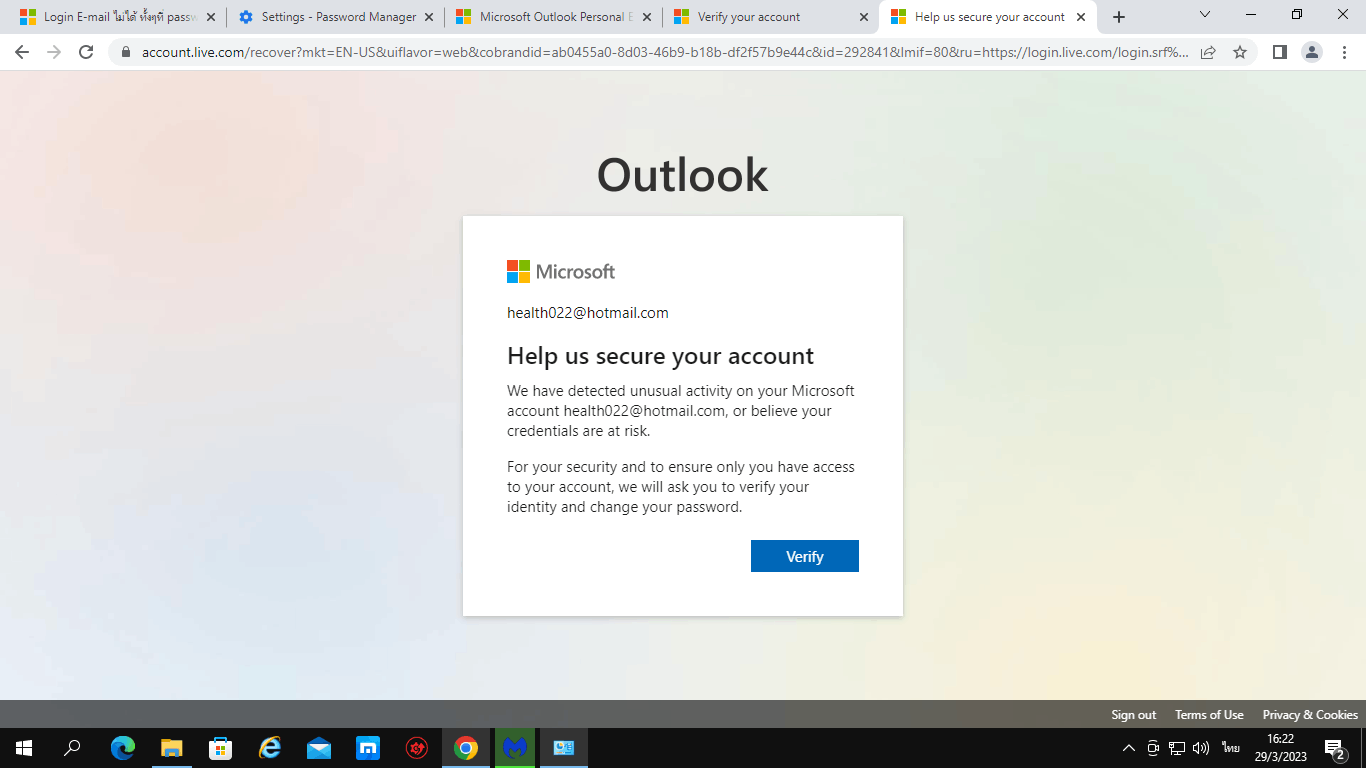
Task: Go back to the previous page
Action: pos(22,52)
